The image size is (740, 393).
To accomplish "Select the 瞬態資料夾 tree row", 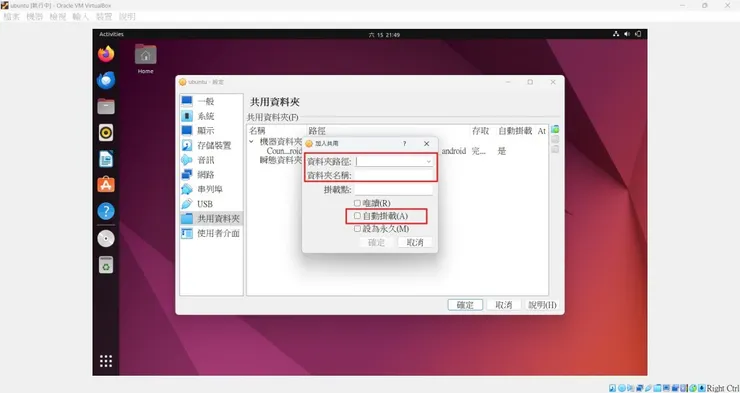I will [x=281, y=160].
